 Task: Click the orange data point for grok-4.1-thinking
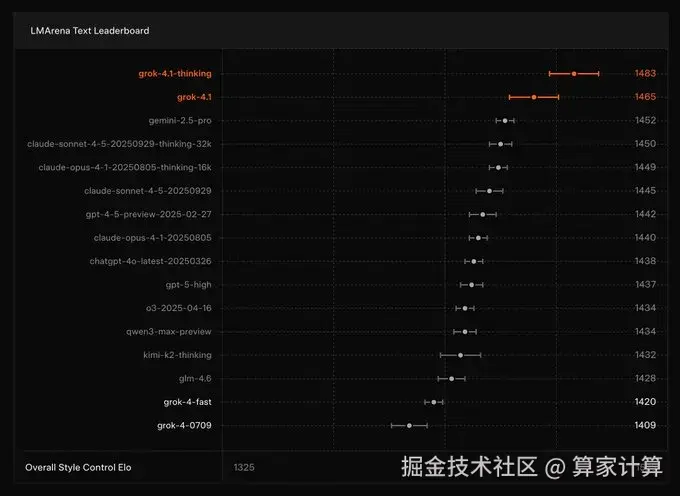pyautogui.click(x=574, y=74)
